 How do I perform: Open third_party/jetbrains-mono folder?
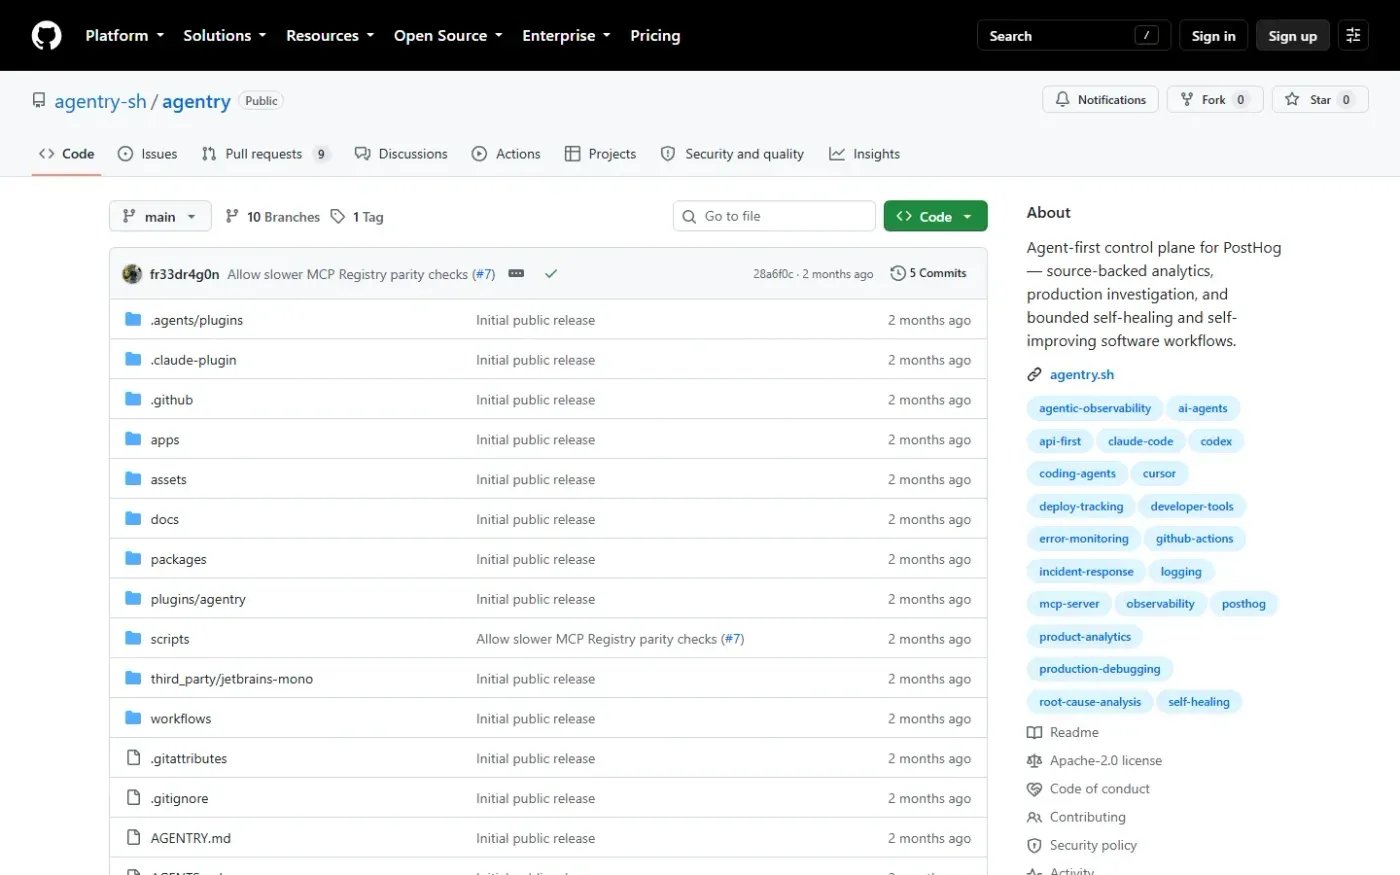pos(232,679)
